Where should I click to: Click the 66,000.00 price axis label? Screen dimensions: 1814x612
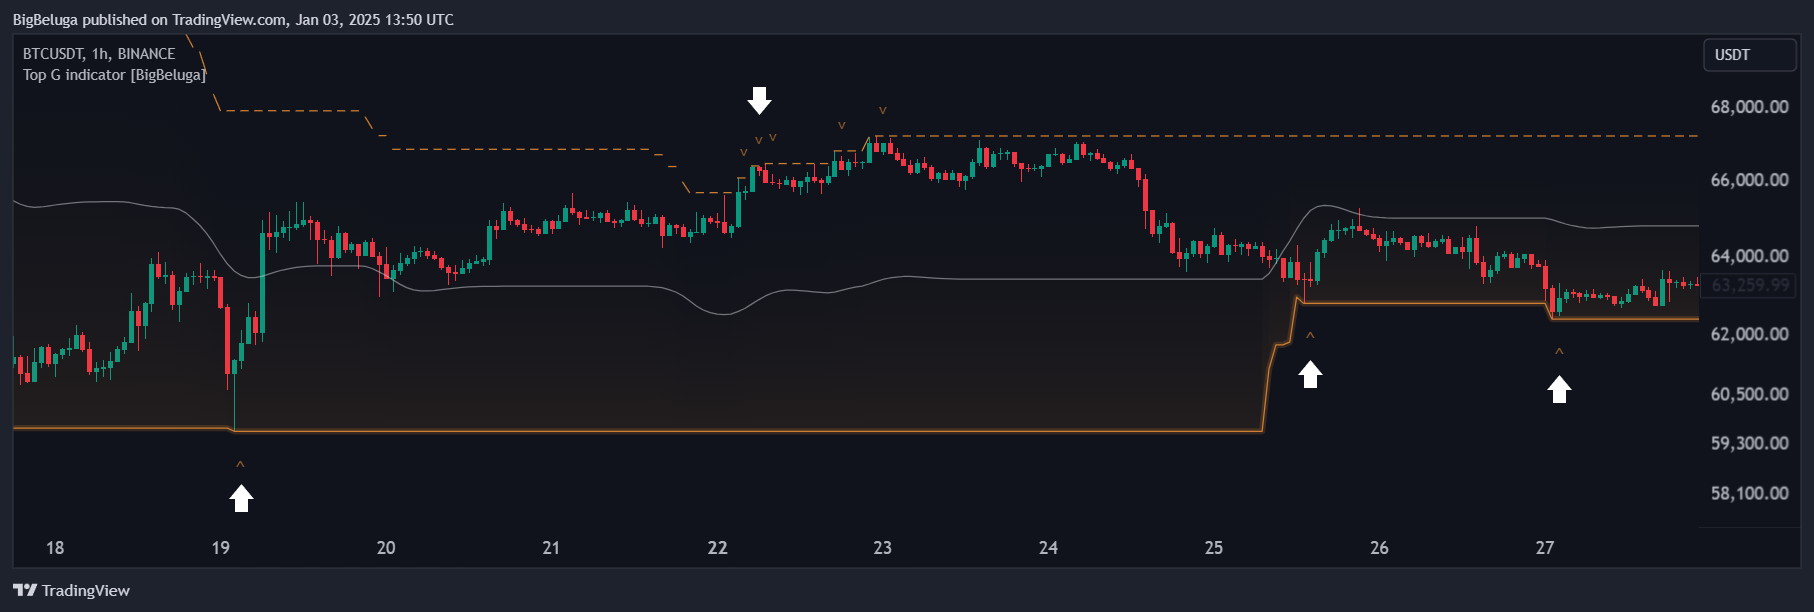click(1749, 180)
